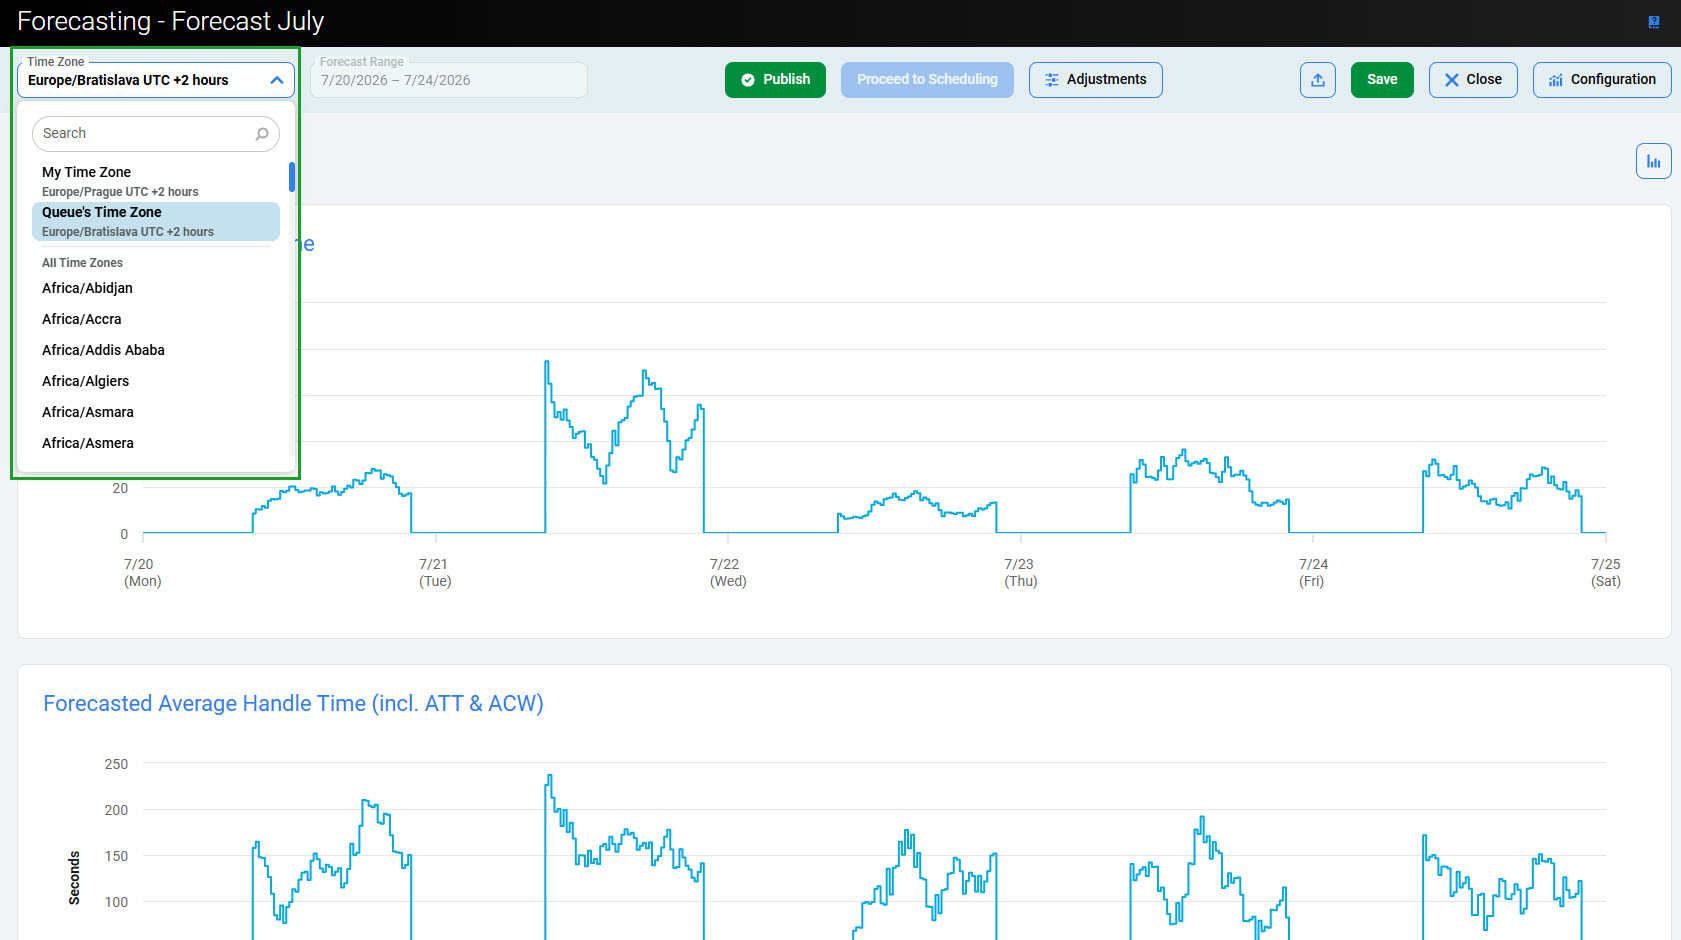Publish the forecast
The height and width of the screenshot is (940, 1681).
coord(775,80)
